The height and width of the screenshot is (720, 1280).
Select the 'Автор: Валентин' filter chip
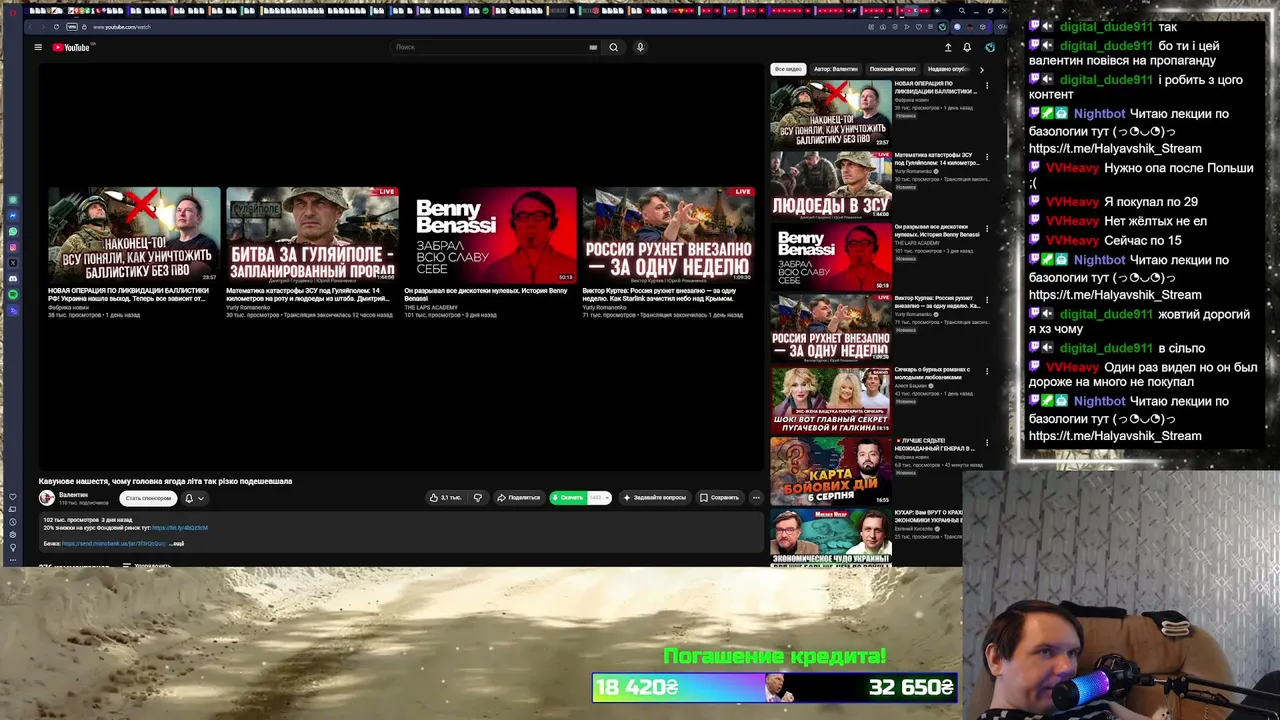pyautogui.click(x=836, y=69)
